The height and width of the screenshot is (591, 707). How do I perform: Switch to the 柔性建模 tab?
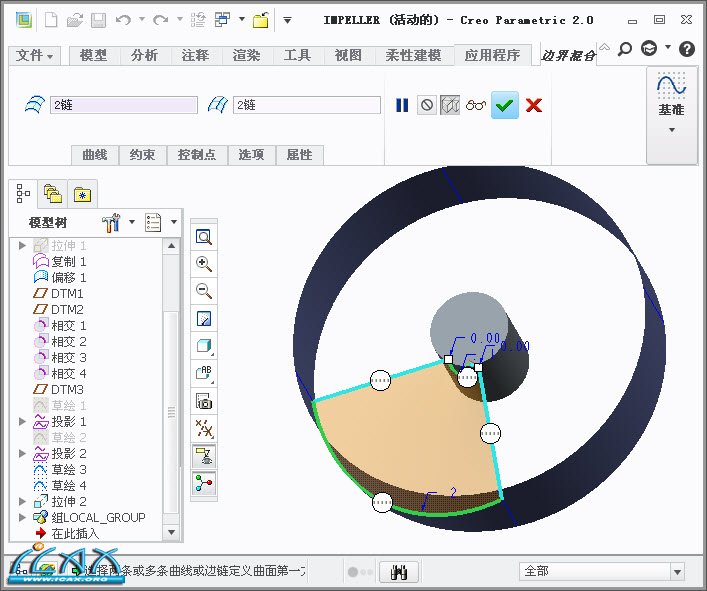(x=412, y=56)
